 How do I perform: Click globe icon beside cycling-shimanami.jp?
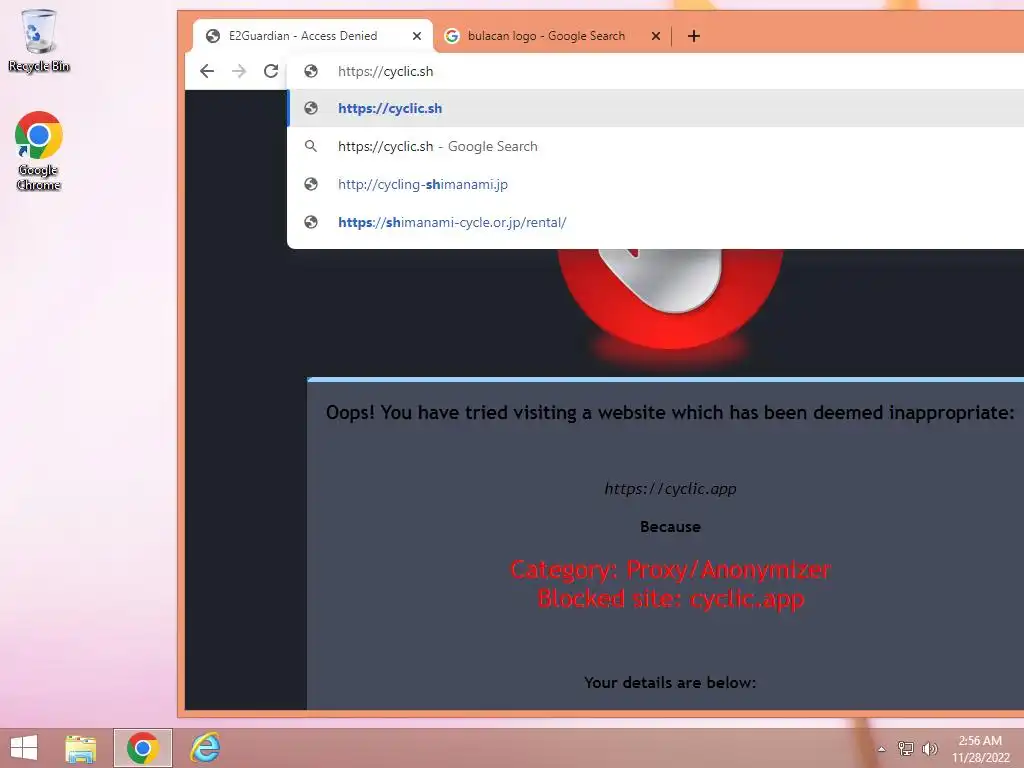pos(311,184)
